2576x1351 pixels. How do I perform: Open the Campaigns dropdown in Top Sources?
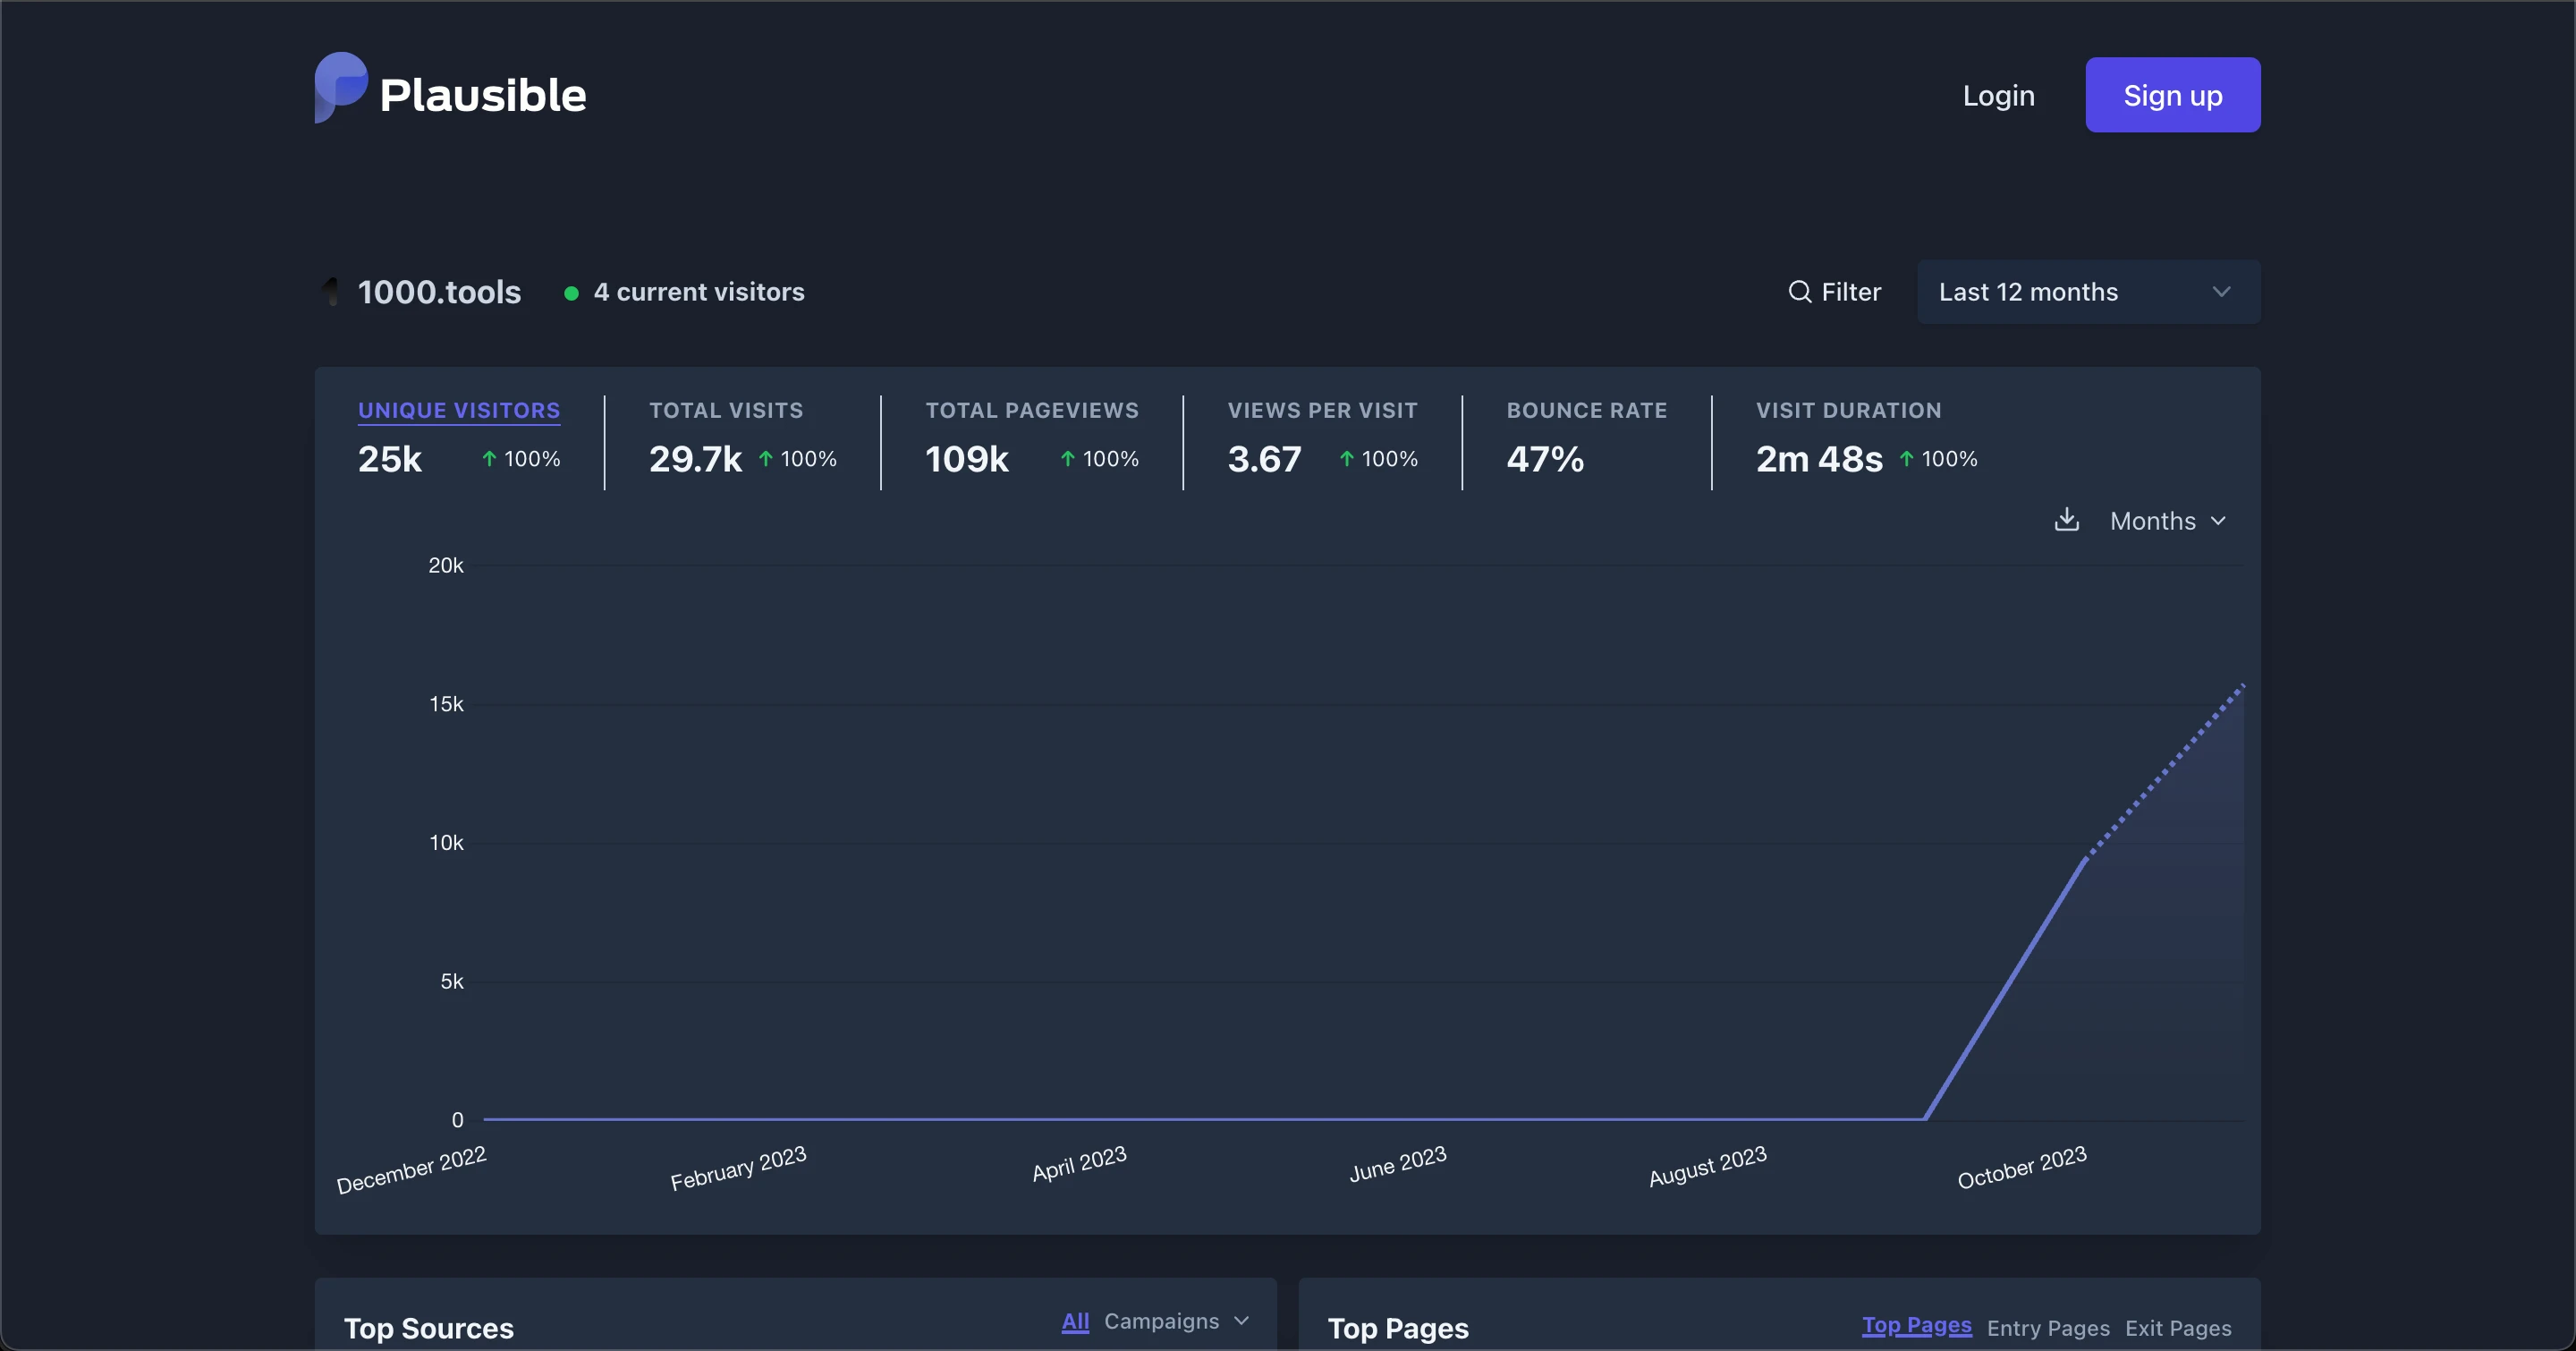(1176, 1321)
